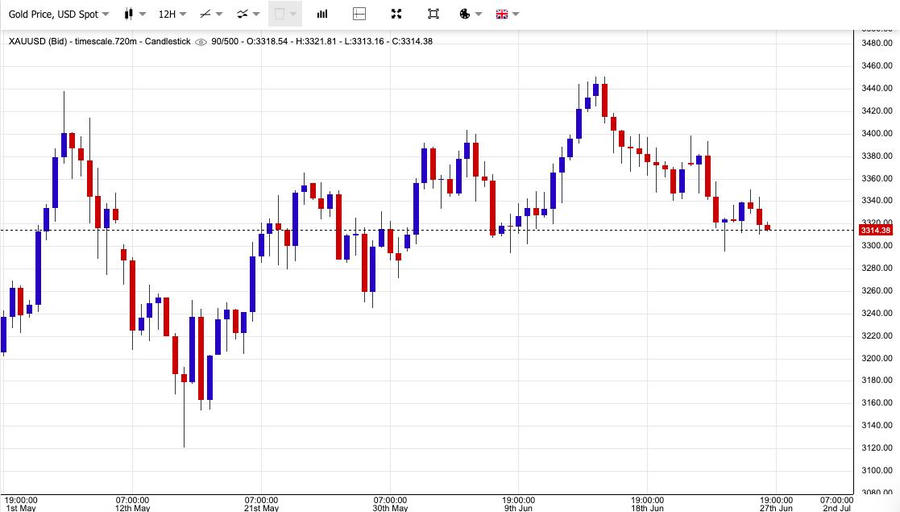The width and height of the screenshot is (900, 512).
Task: Click the 1st May date axis label
Action: 21,507
